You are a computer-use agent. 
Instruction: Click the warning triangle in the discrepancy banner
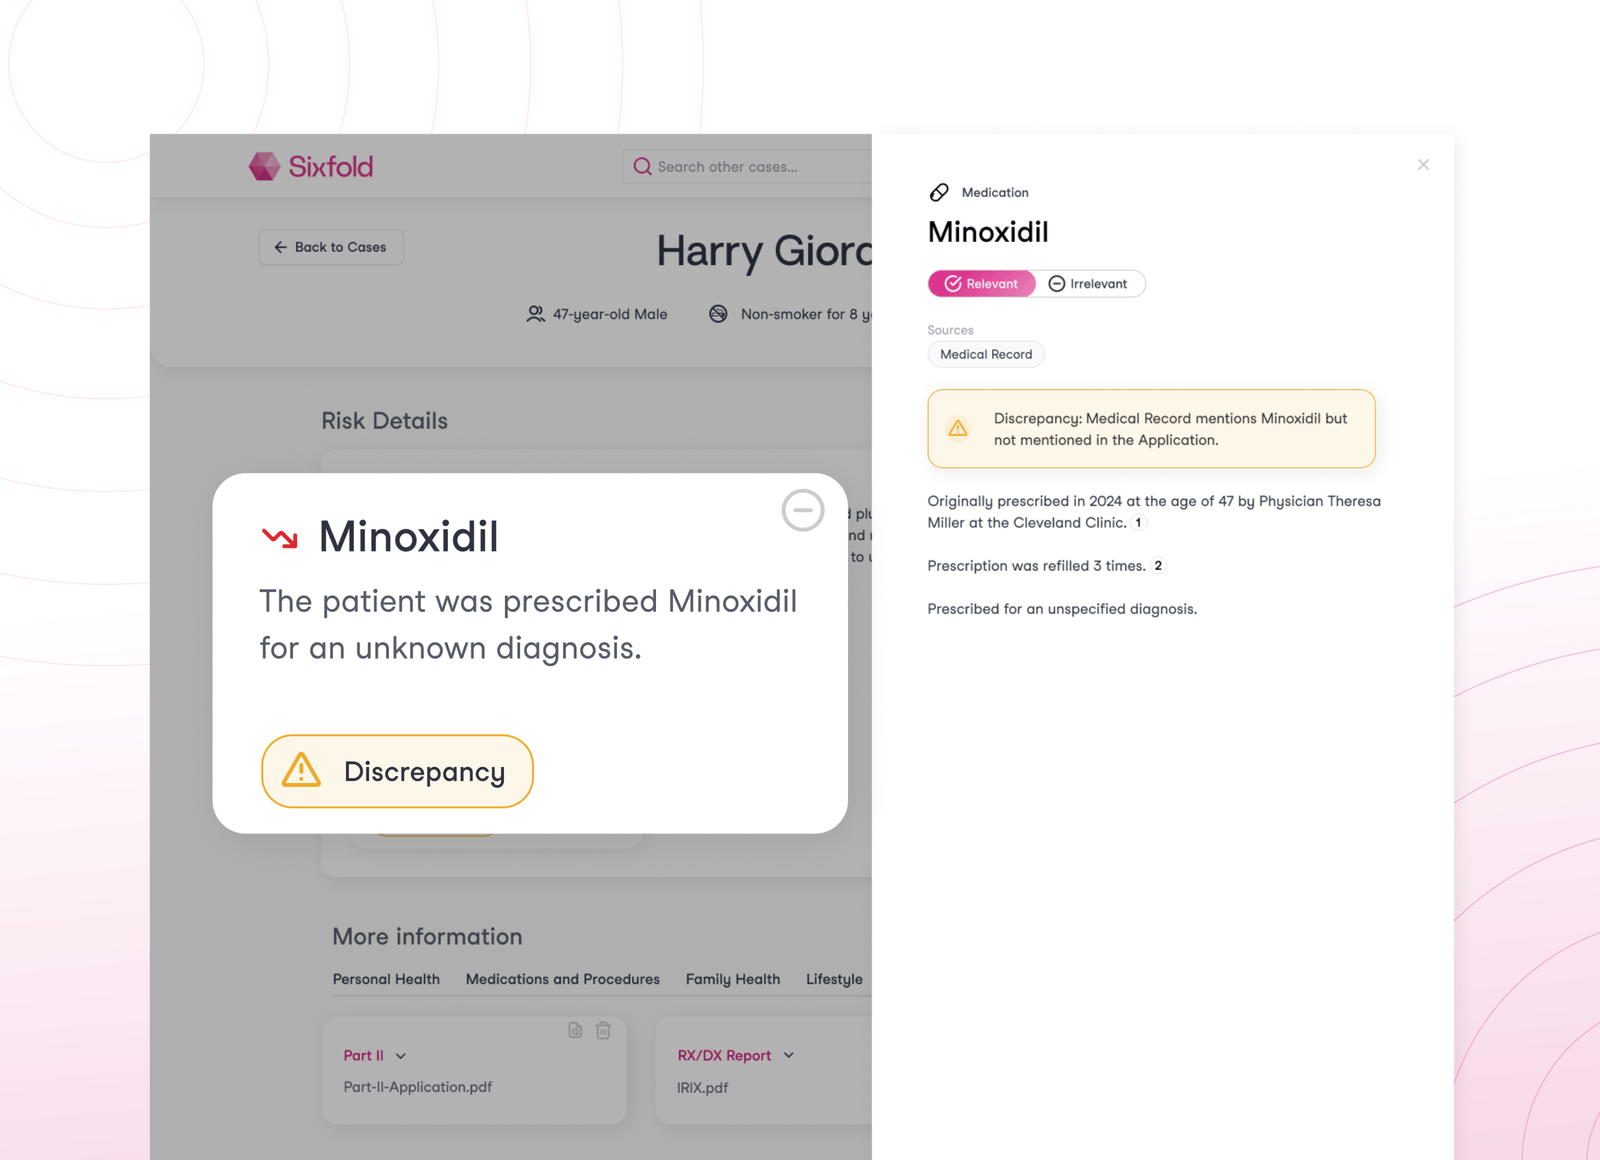pos(957,428)
